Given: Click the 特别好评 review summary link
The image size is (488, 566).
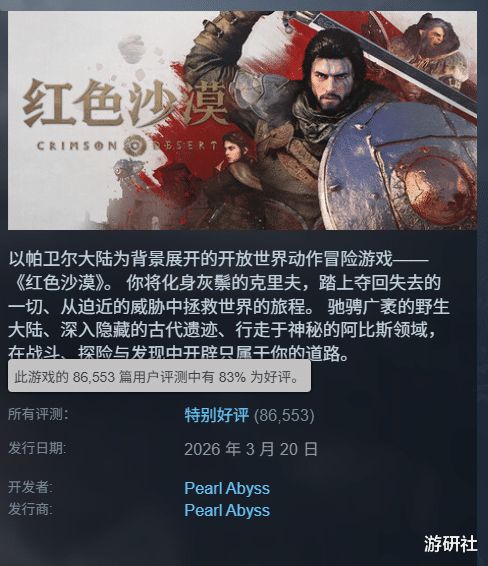Looking at the screenshot, I should tap(217, 415).
